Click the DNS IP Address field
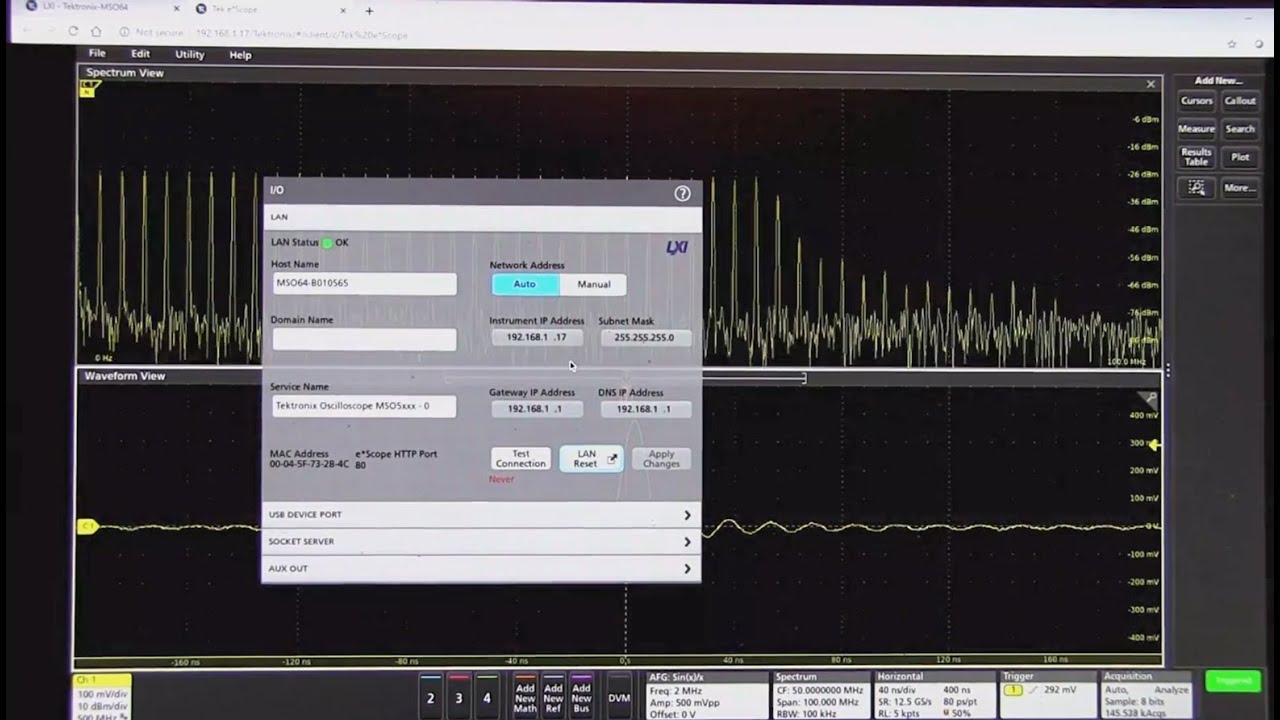1280x720 pixels. (645, 409)
